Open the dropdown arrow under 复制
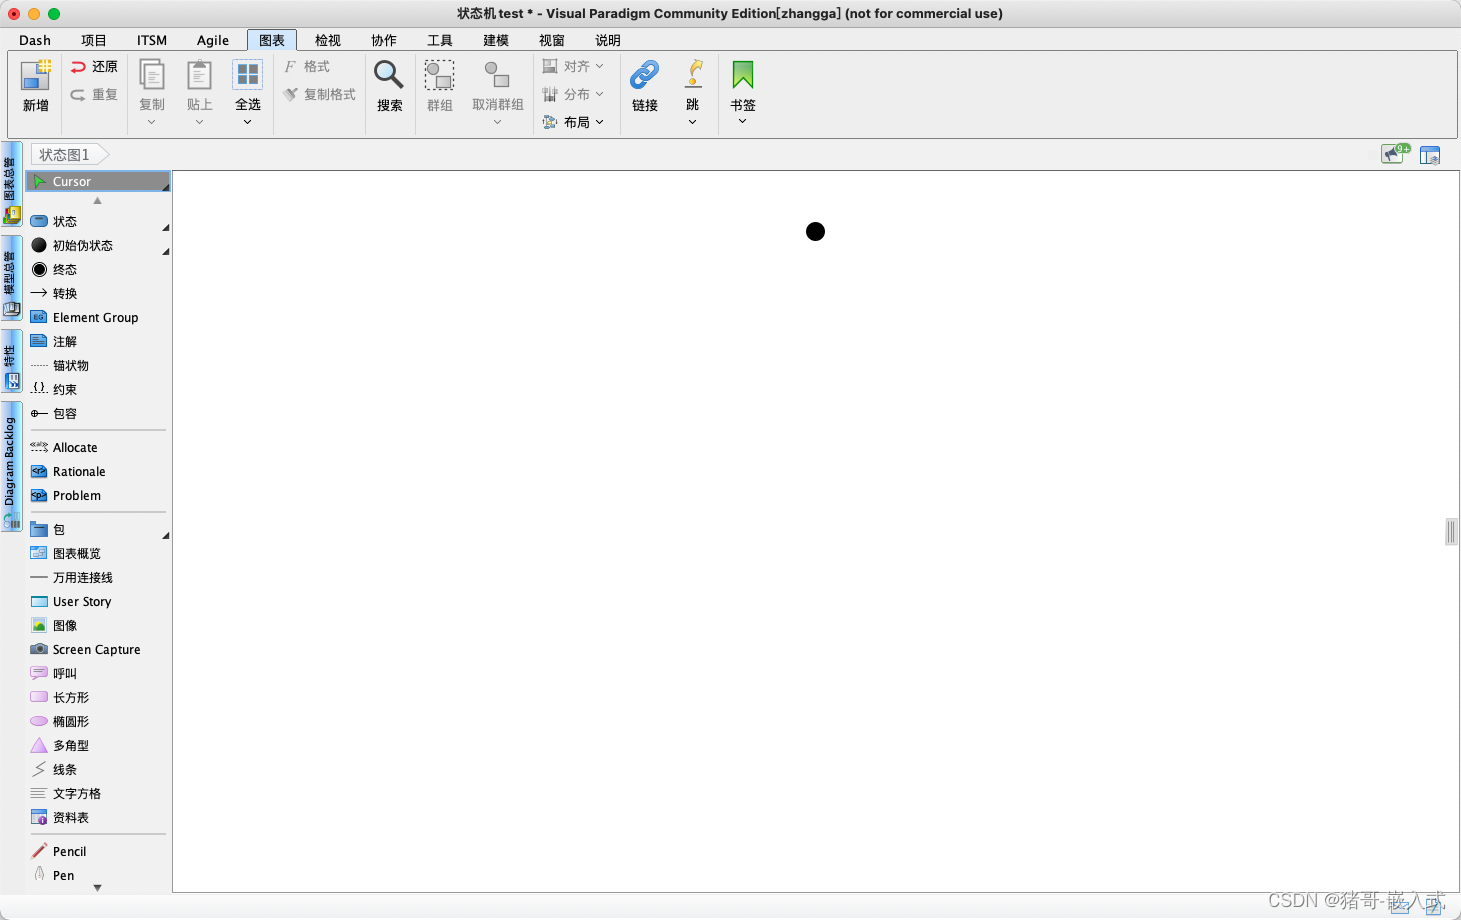This screenshot has height=920, width=1461. click(x=152, y=122)
